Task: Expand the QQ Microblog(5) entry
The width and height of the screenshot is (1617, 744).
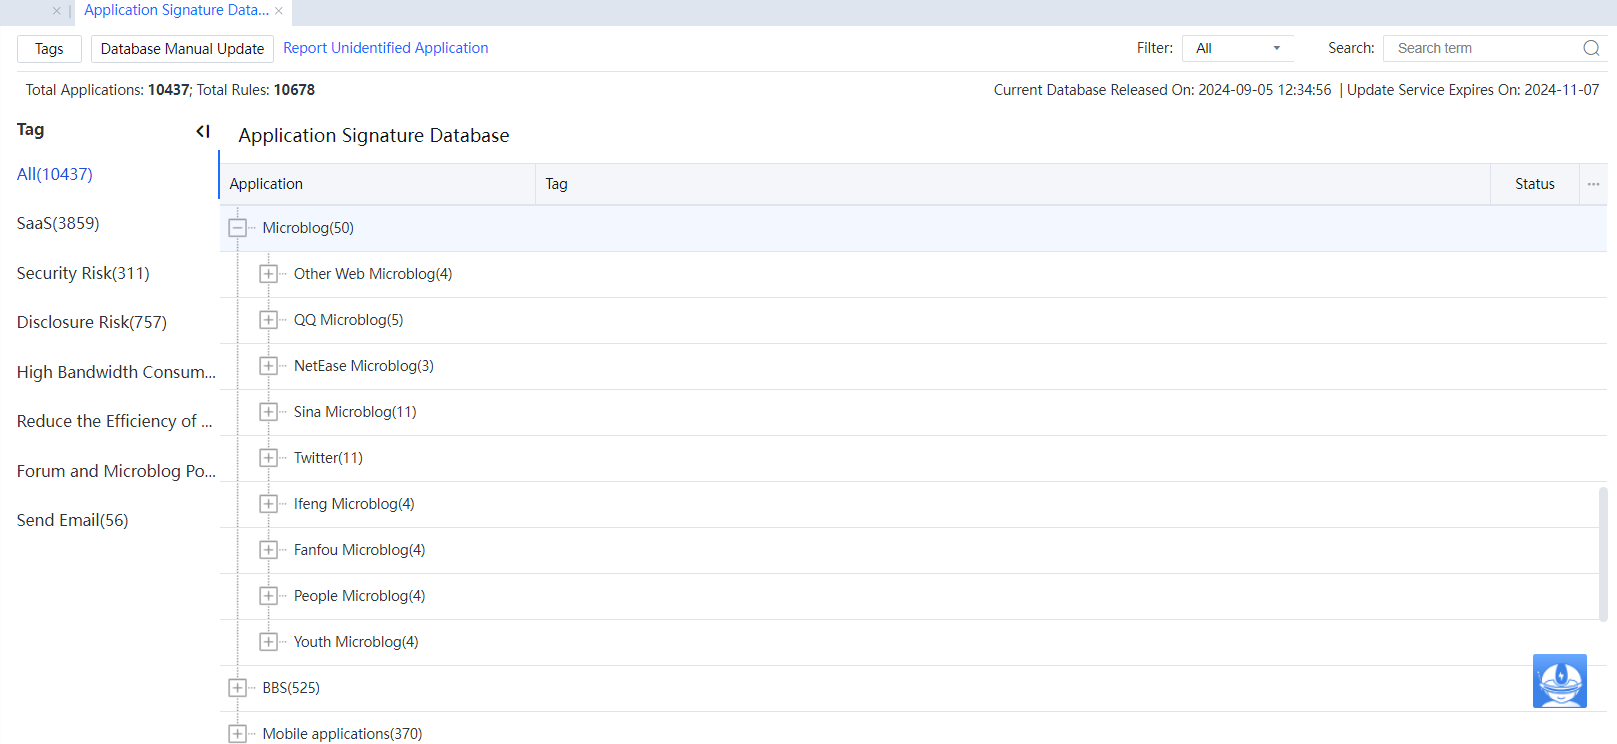Action: [x=268, y=320]
